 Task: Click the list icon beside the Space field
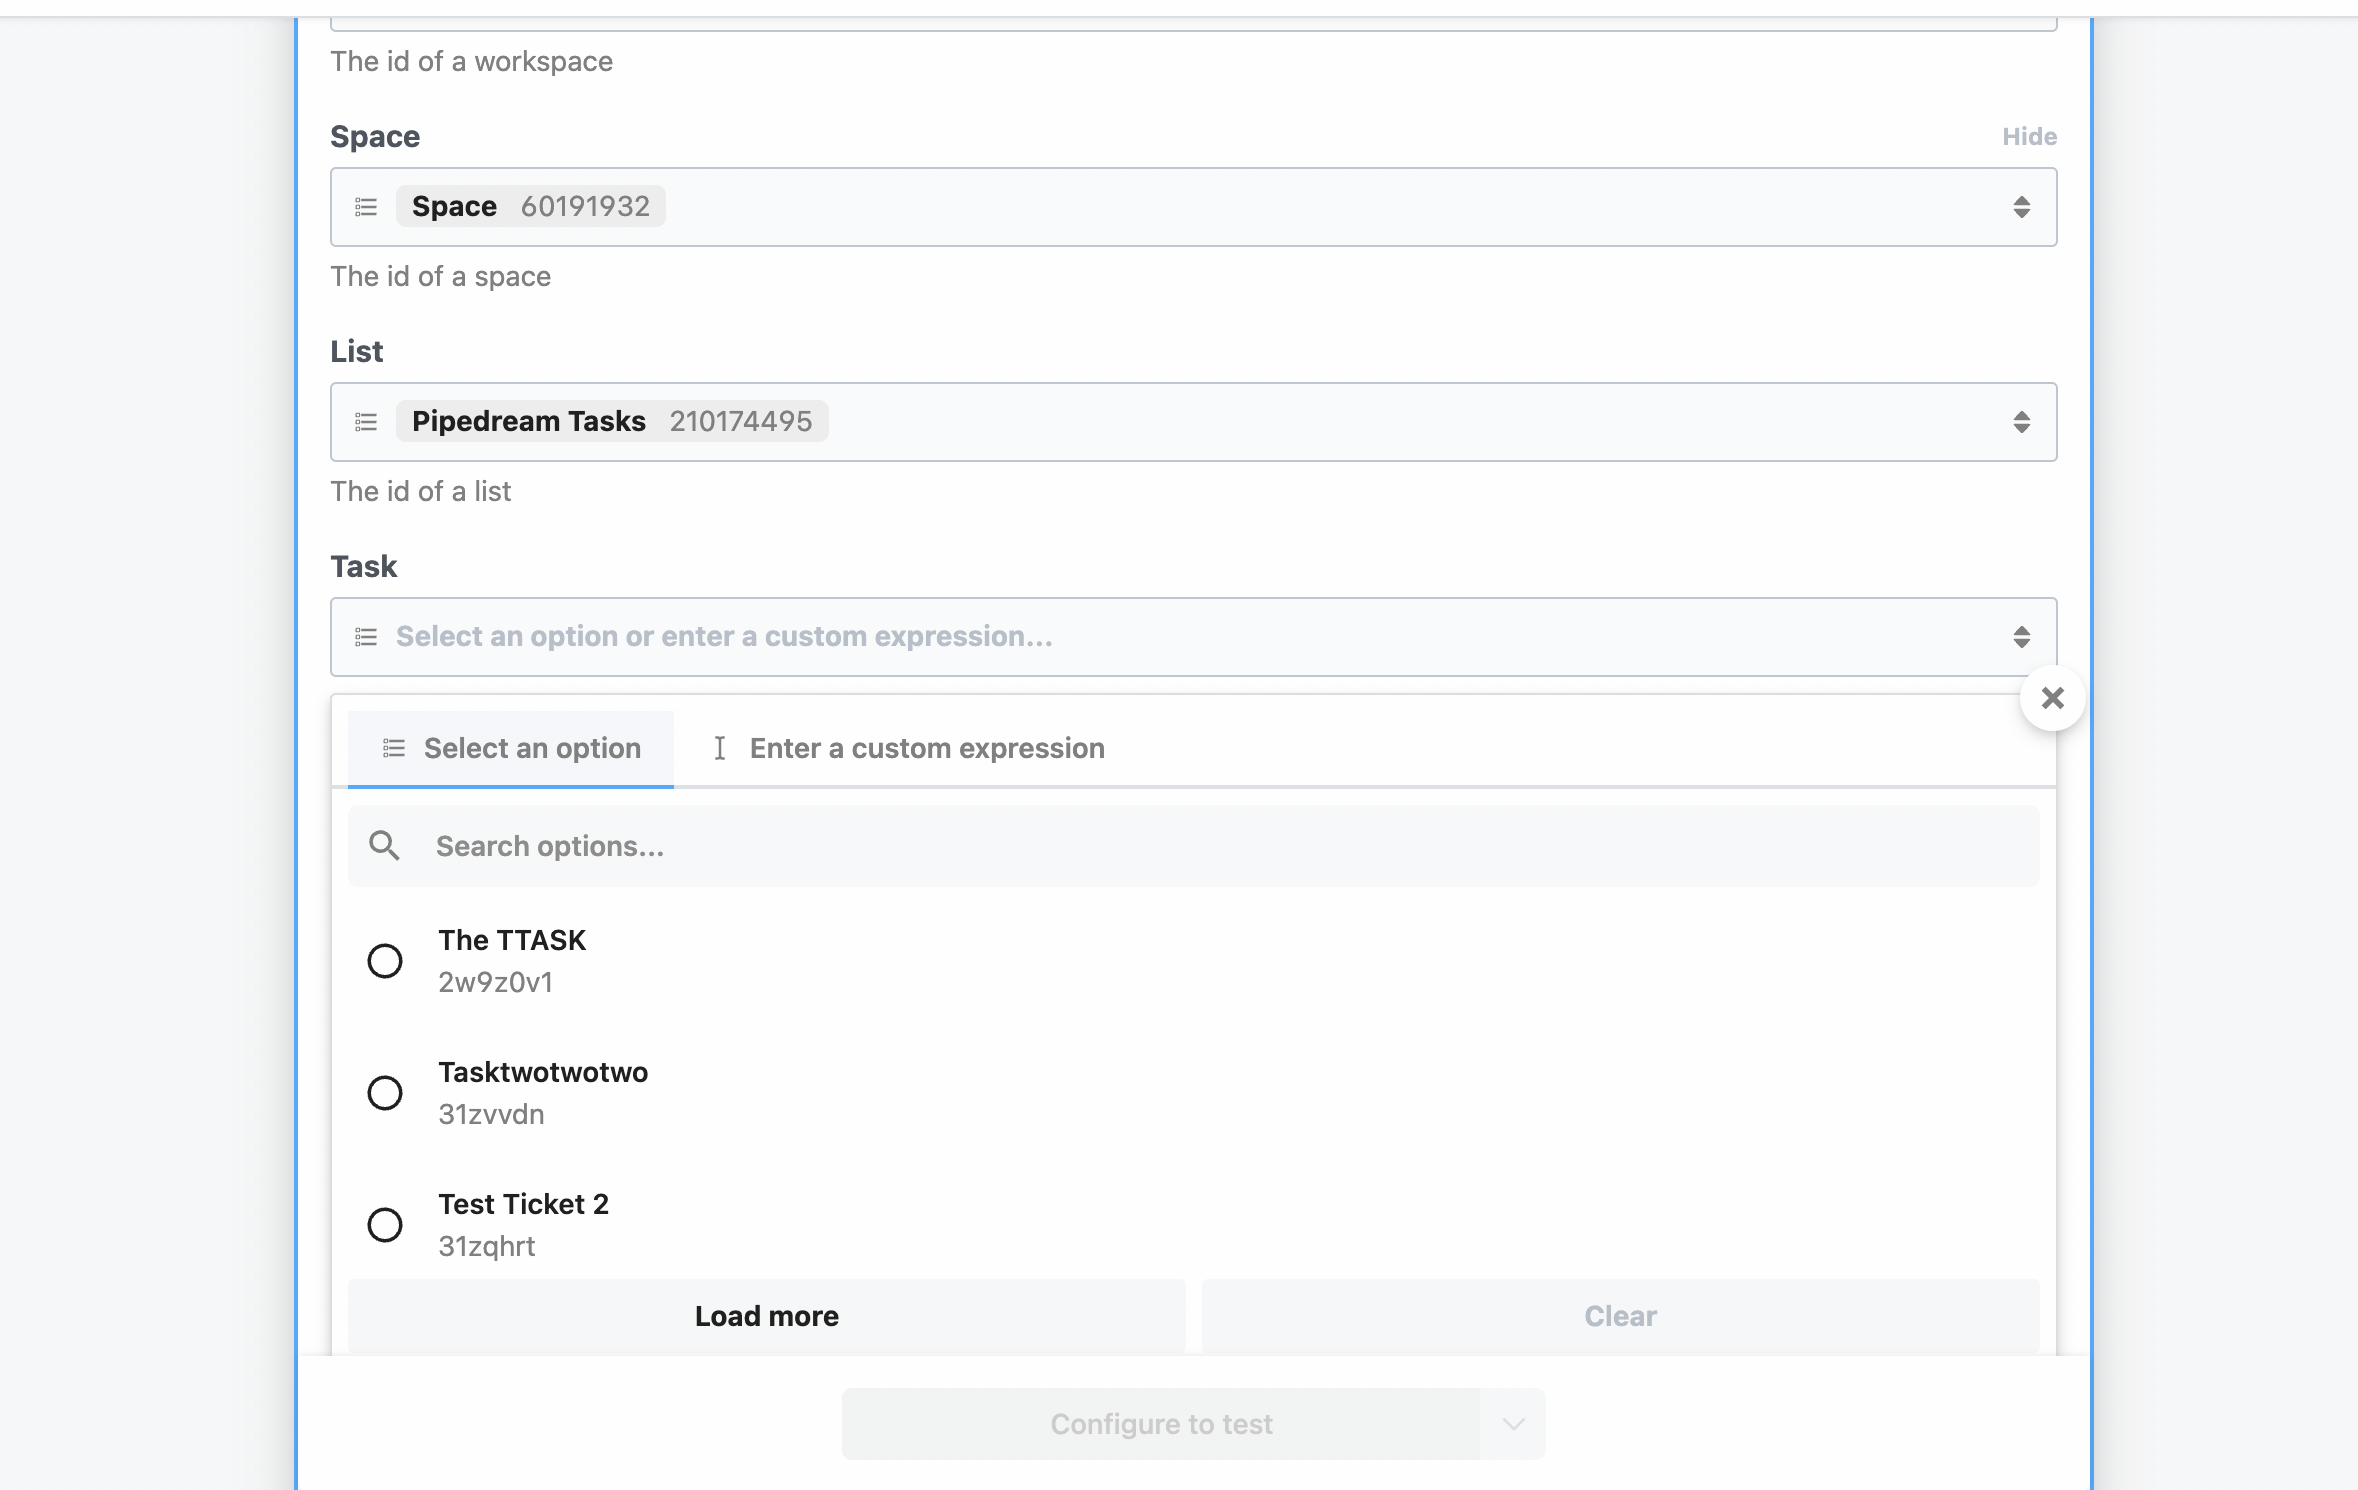(x=366, y=206)
